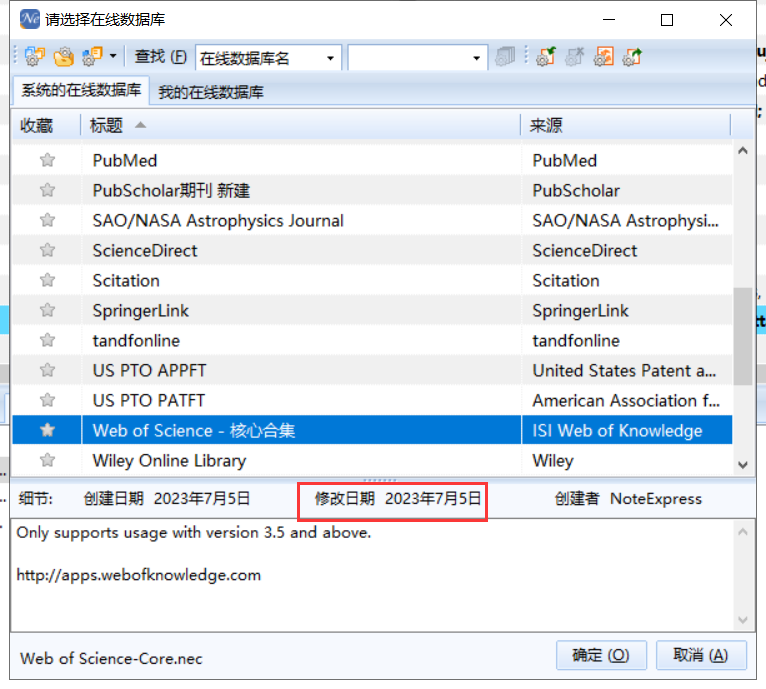
Task: Switch to 我的在线数据库 tab
Action: 211,92
